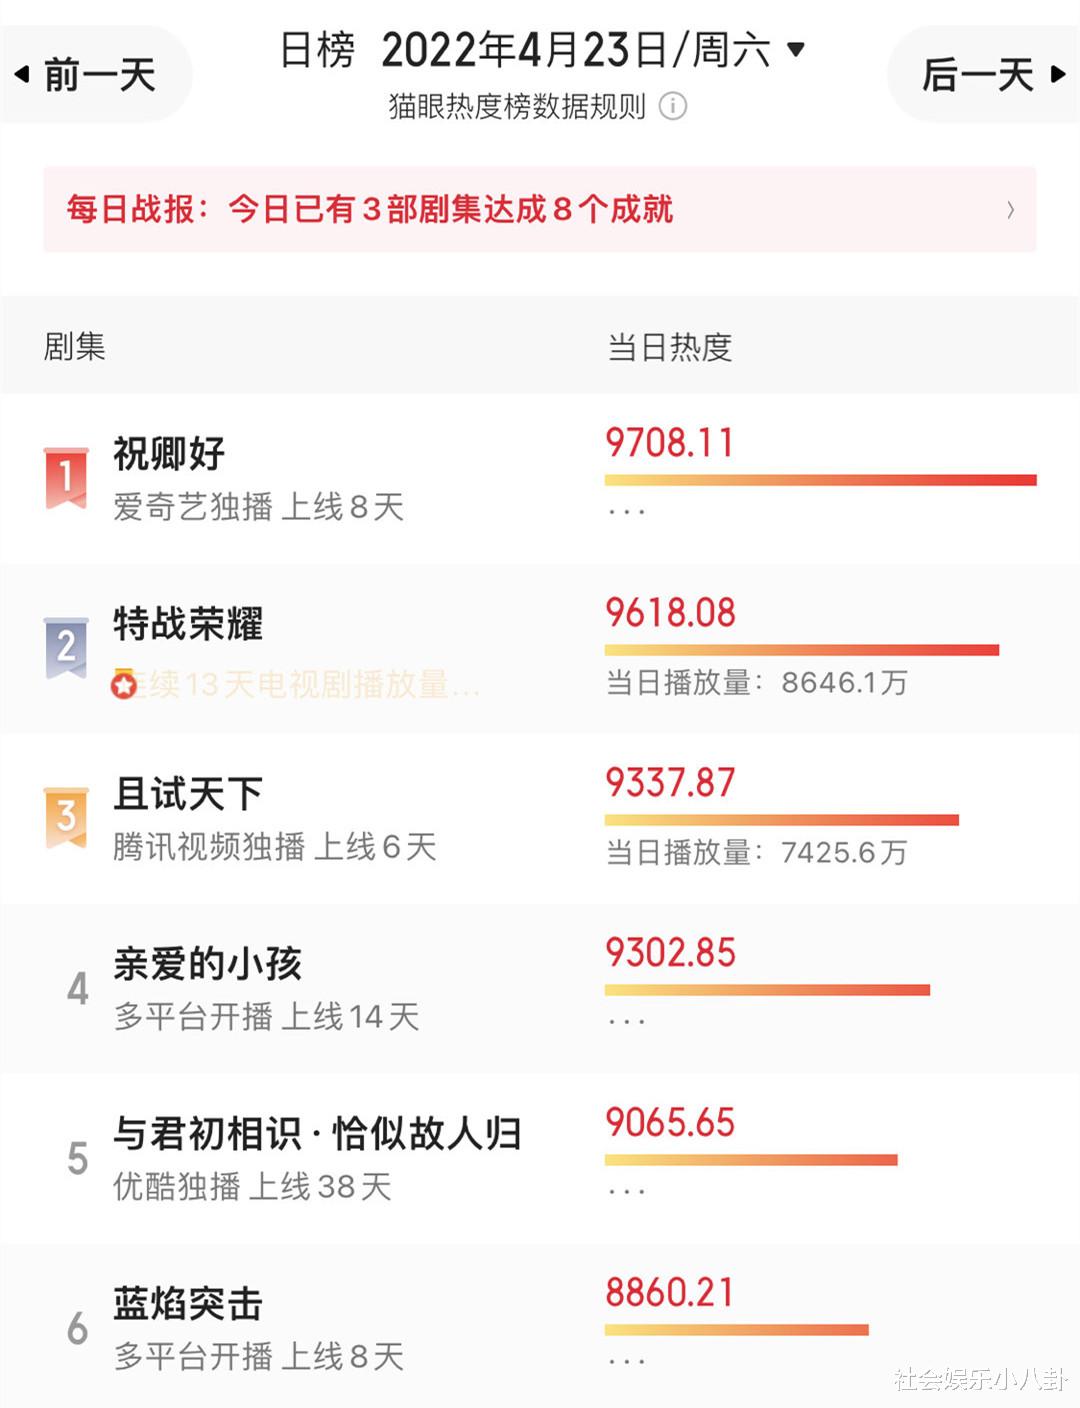This screenshot has height=1408, width=1080.
Task: Go to the previous day with 前一天
Action: [x=88, y=75]
